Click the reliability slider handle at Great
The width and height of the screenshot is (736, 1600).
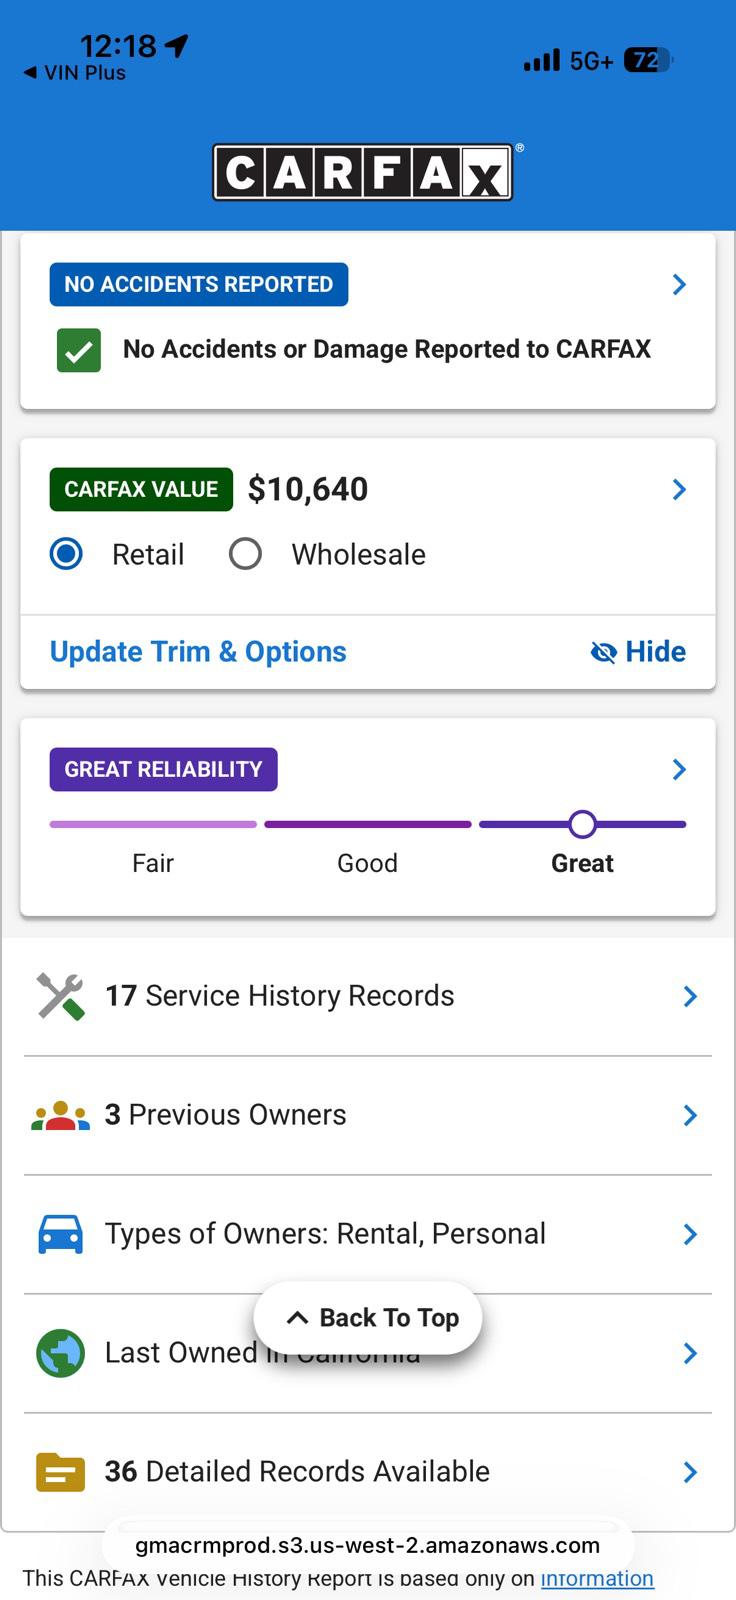pyautogui.click(x=583, y=824)
